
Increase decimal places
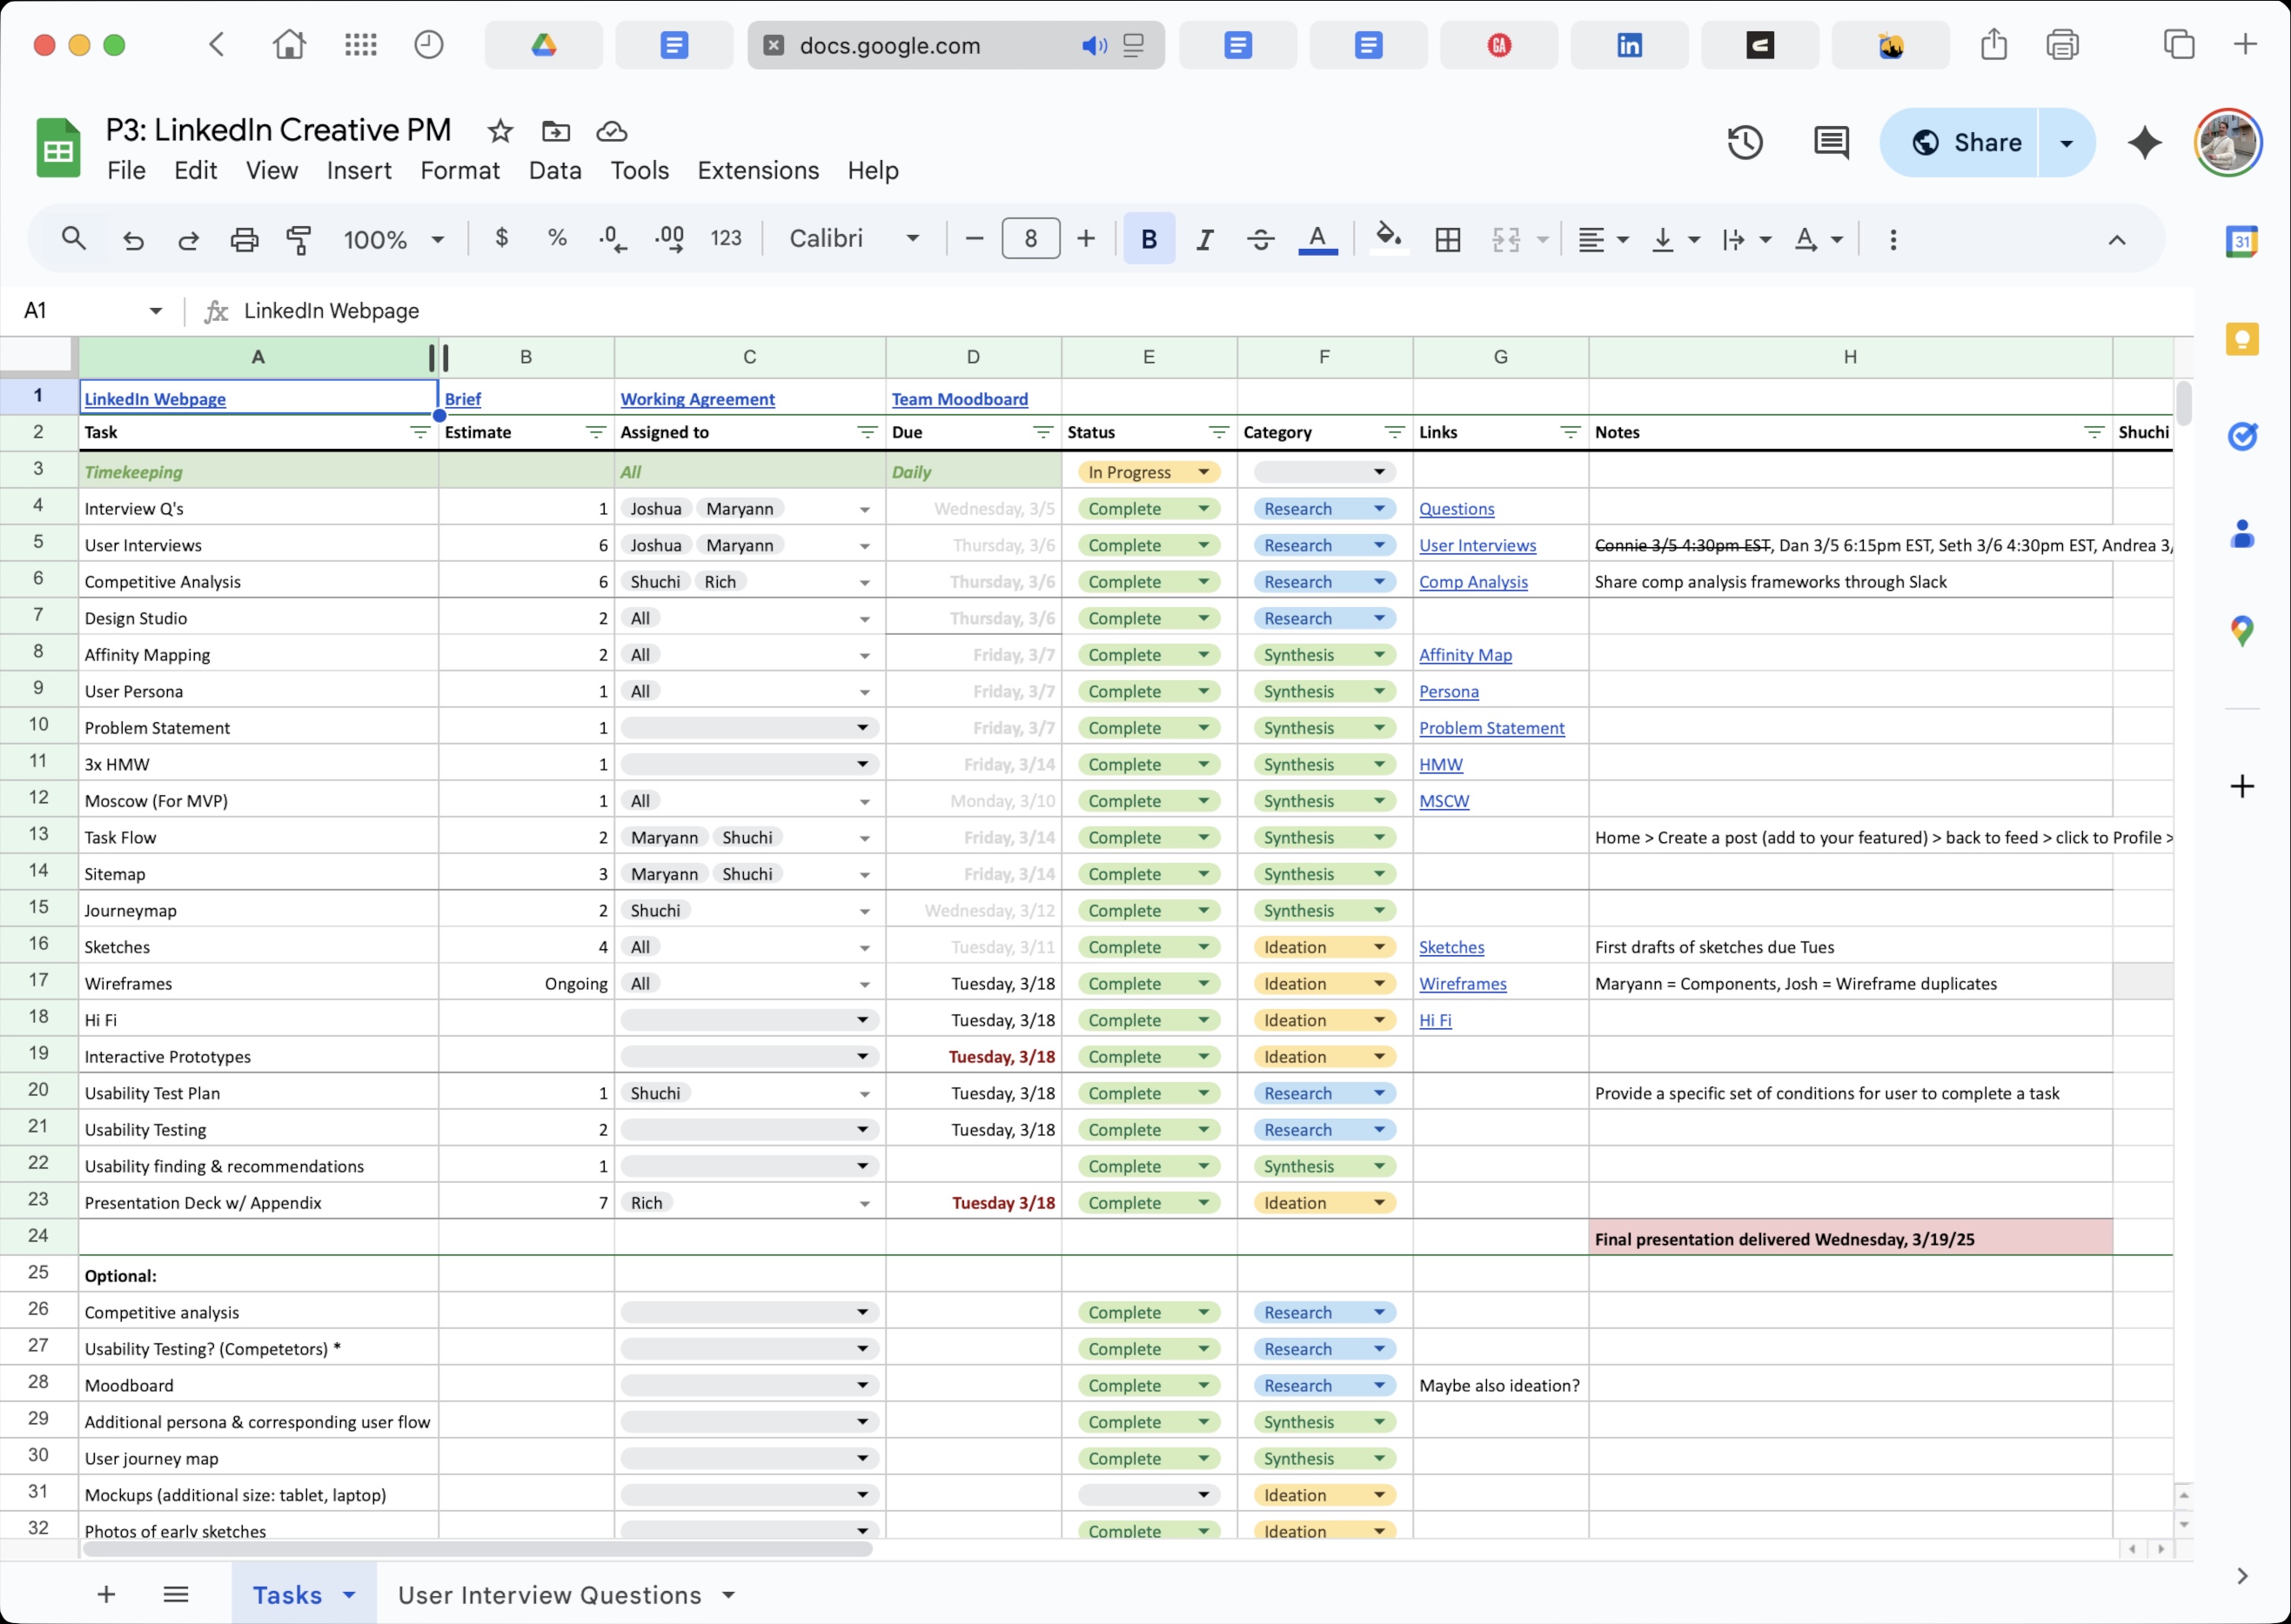tap(669, 239)
